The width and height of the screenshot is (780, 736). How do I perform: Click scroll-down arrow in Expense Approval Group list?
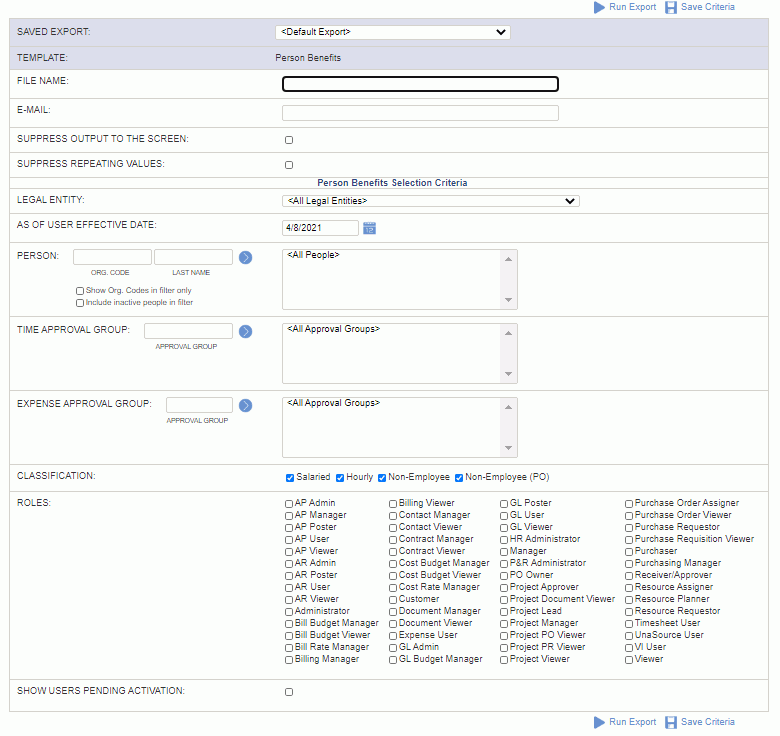[x=508, y=448]
